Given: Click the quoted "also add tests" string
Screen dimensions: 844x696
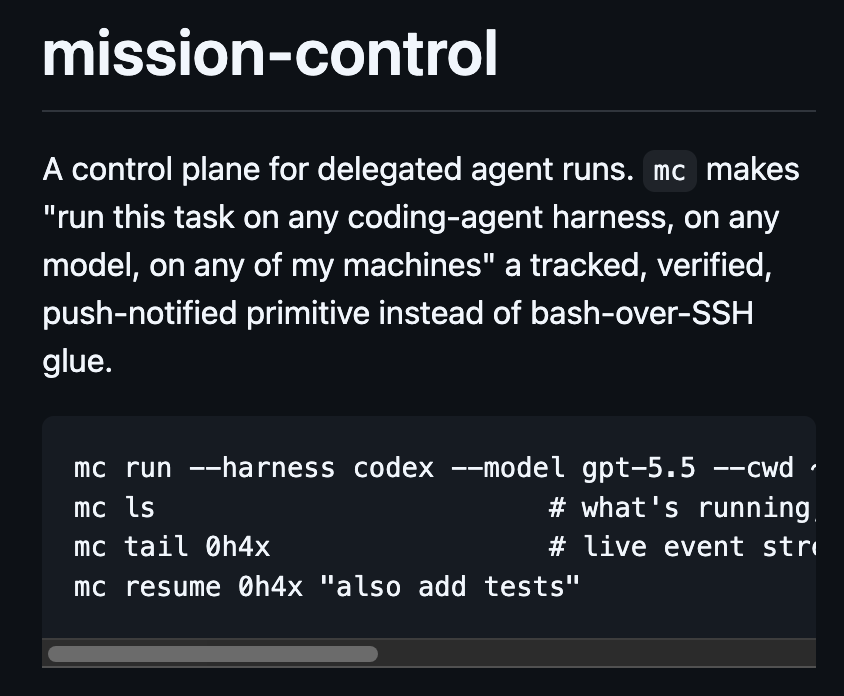Looking at the screenshot, I should pyautogui.click(x=449, y=586).
